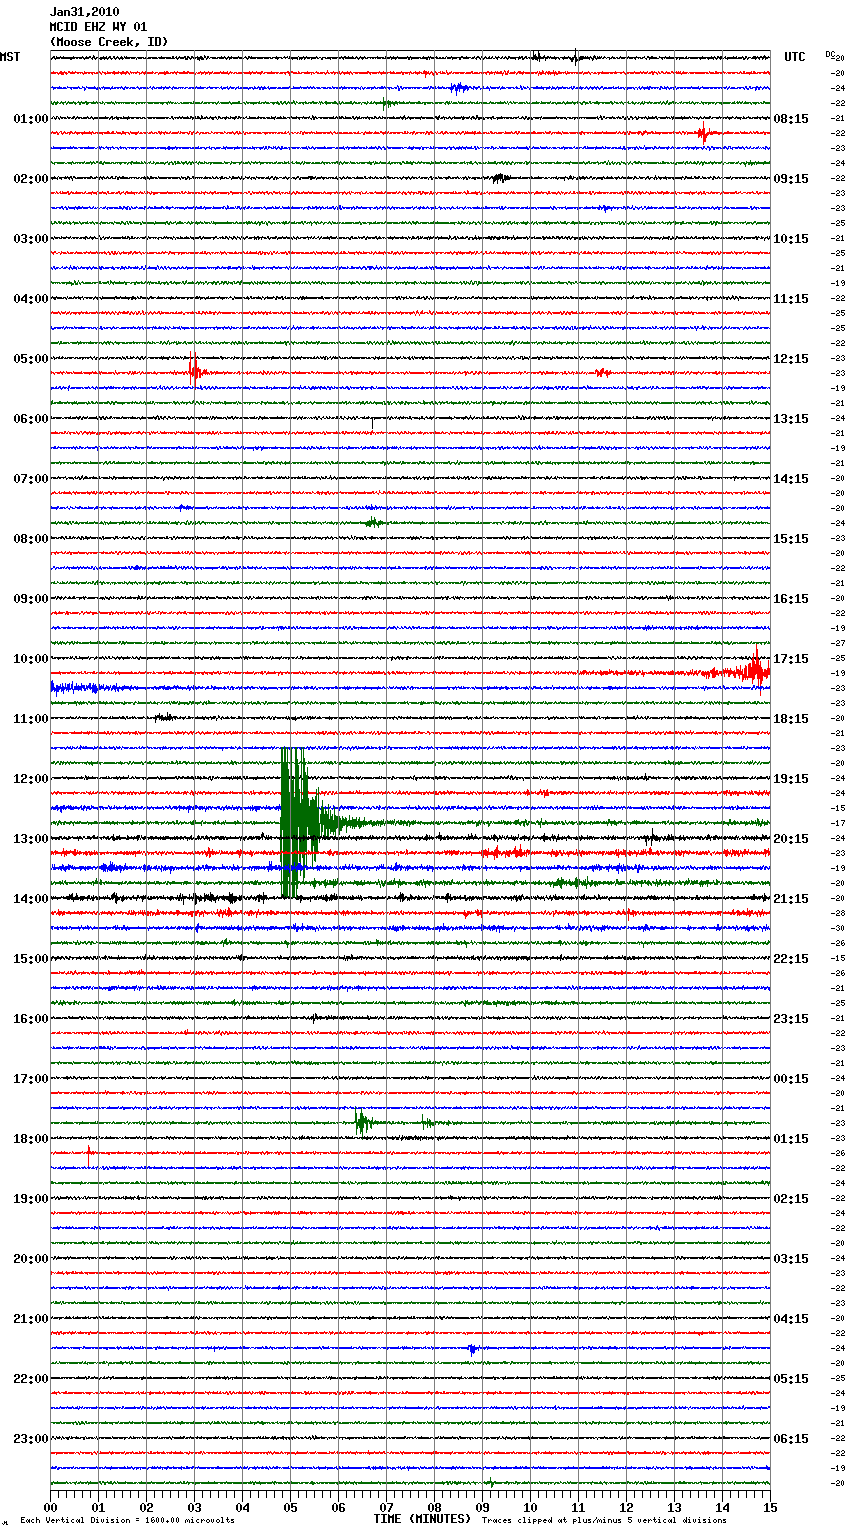
Task: Select the 02:00 MST time label
Action: point(31,179)
